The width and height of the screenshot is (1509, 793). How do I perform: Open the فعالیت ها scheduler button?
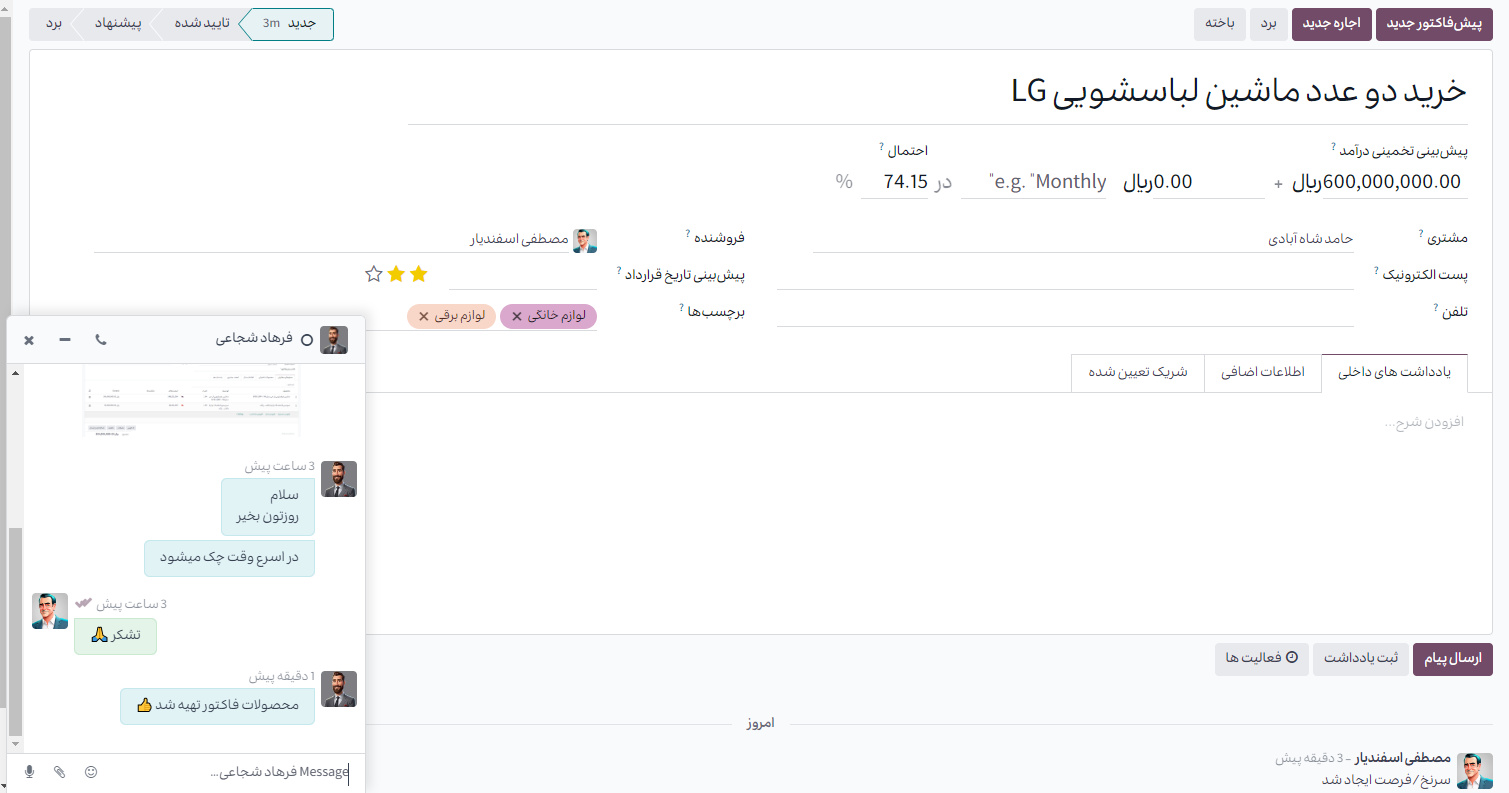[1261, 659]
